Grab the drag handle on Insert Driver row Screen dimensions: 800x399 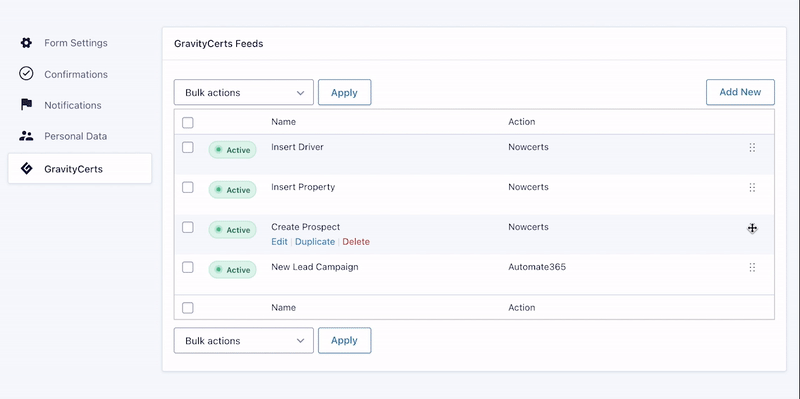click(x=752, y=147)
